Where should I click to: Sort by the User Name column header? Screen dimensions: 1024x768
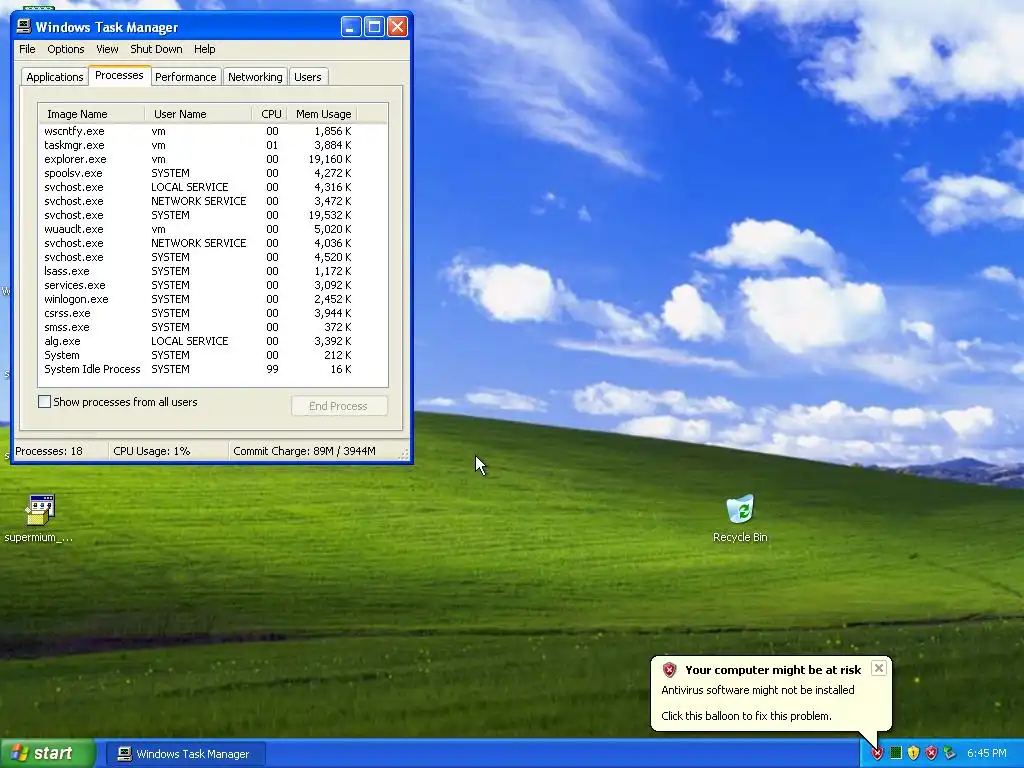[x=199, y=114]
